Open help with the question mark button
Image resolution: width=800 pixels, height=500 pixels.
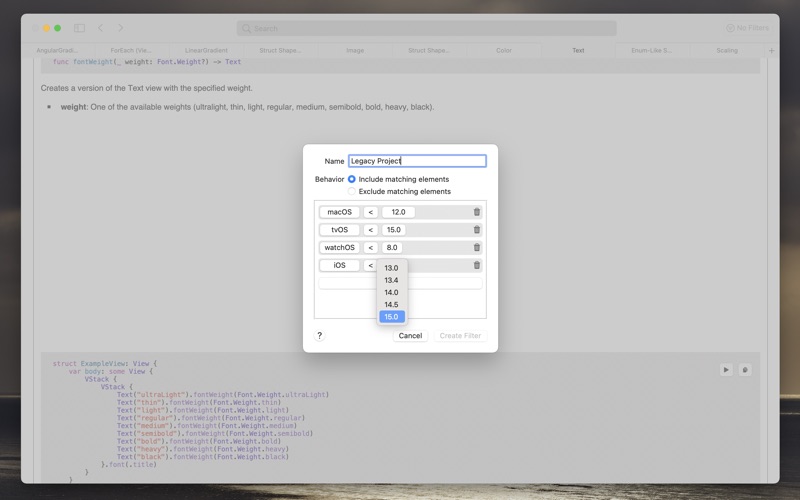(320, 336)
